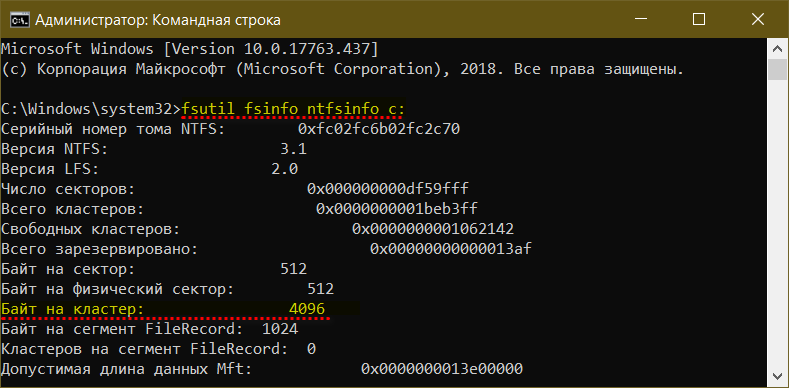Click the highlighted 'Байт на кластер' line
789x388 pixels.
(x=180, y=308)
